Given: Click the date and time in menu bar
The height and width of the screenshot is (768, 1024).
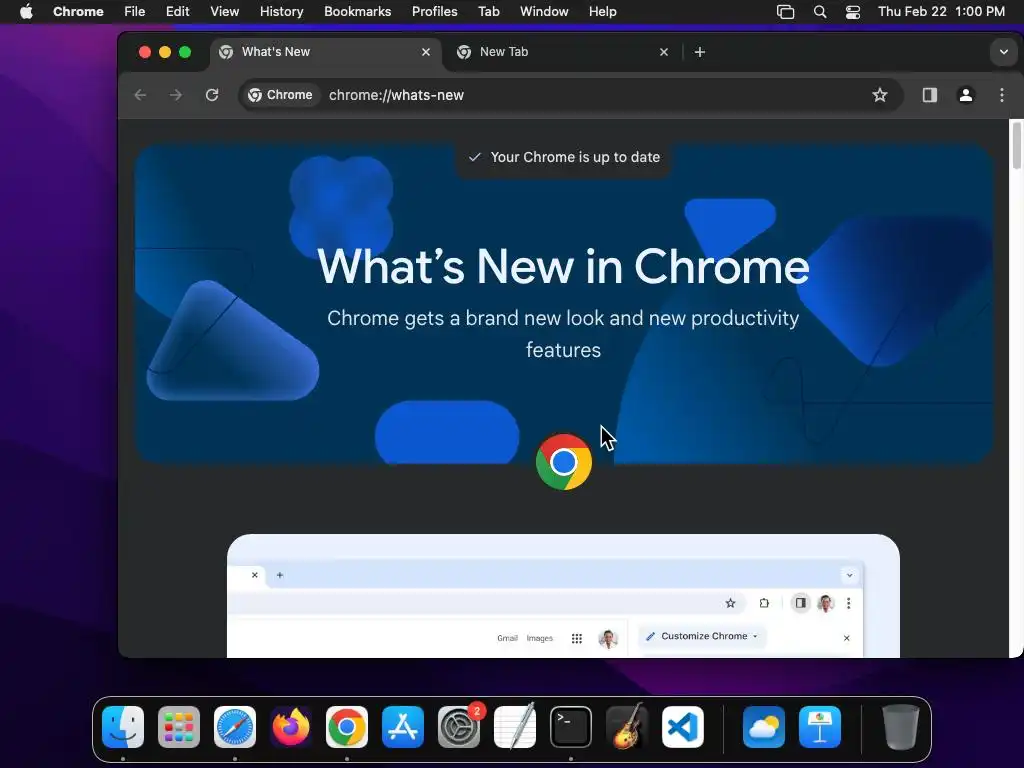Looking at the screenshot, I should 941,12.
